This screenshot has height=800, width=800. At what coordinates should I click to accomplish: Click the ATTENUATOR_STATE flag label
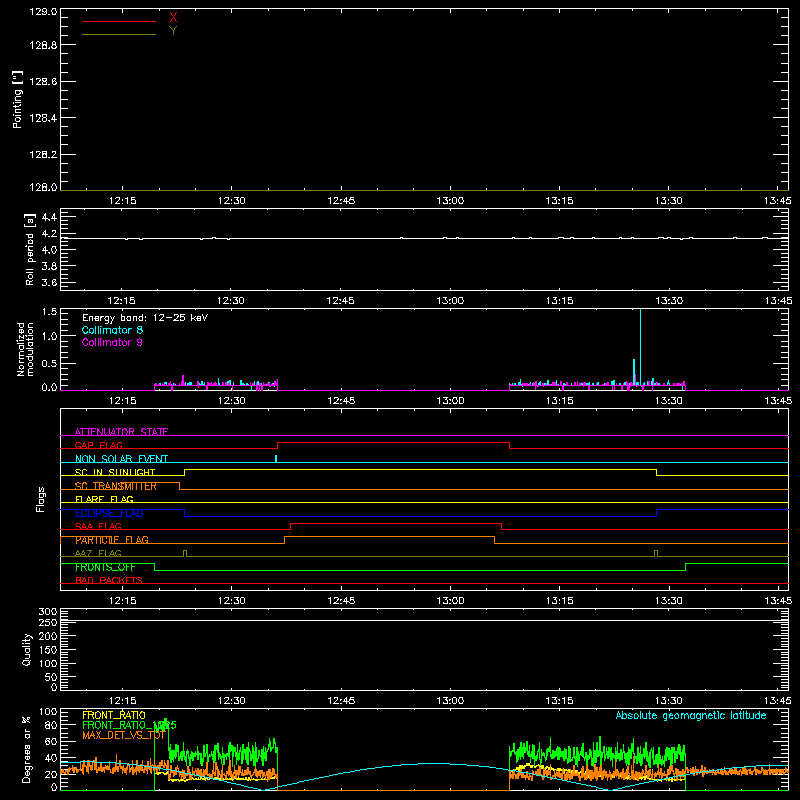click(x=121, y=432)
